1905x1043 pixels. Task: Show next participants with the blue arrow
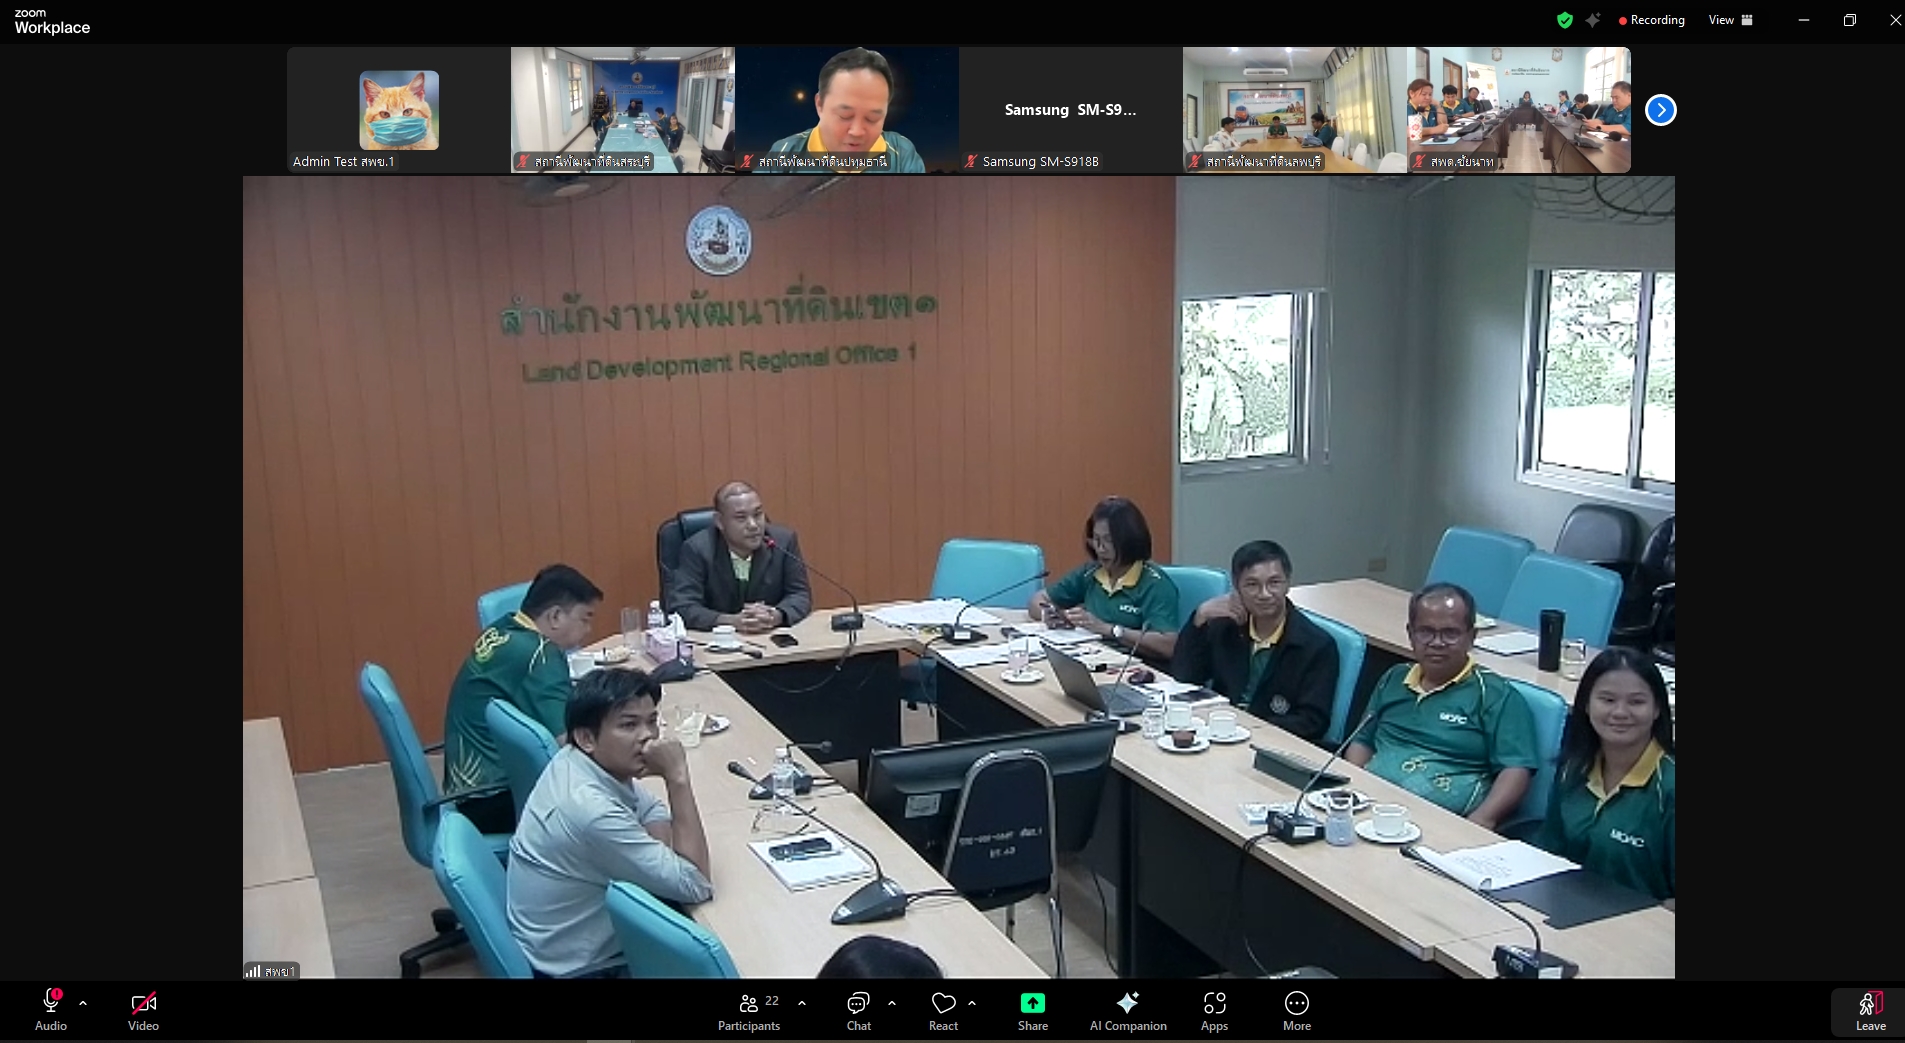click(1660, 110)
